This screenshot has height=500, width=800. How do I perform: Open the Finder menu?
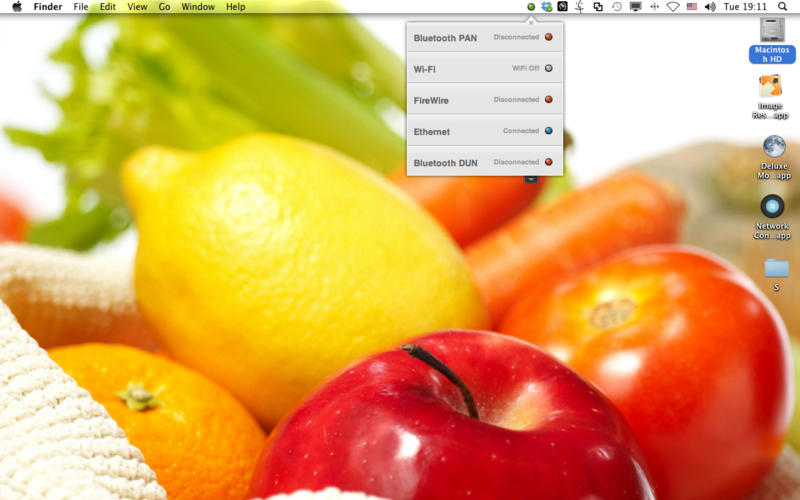point(48,7)
